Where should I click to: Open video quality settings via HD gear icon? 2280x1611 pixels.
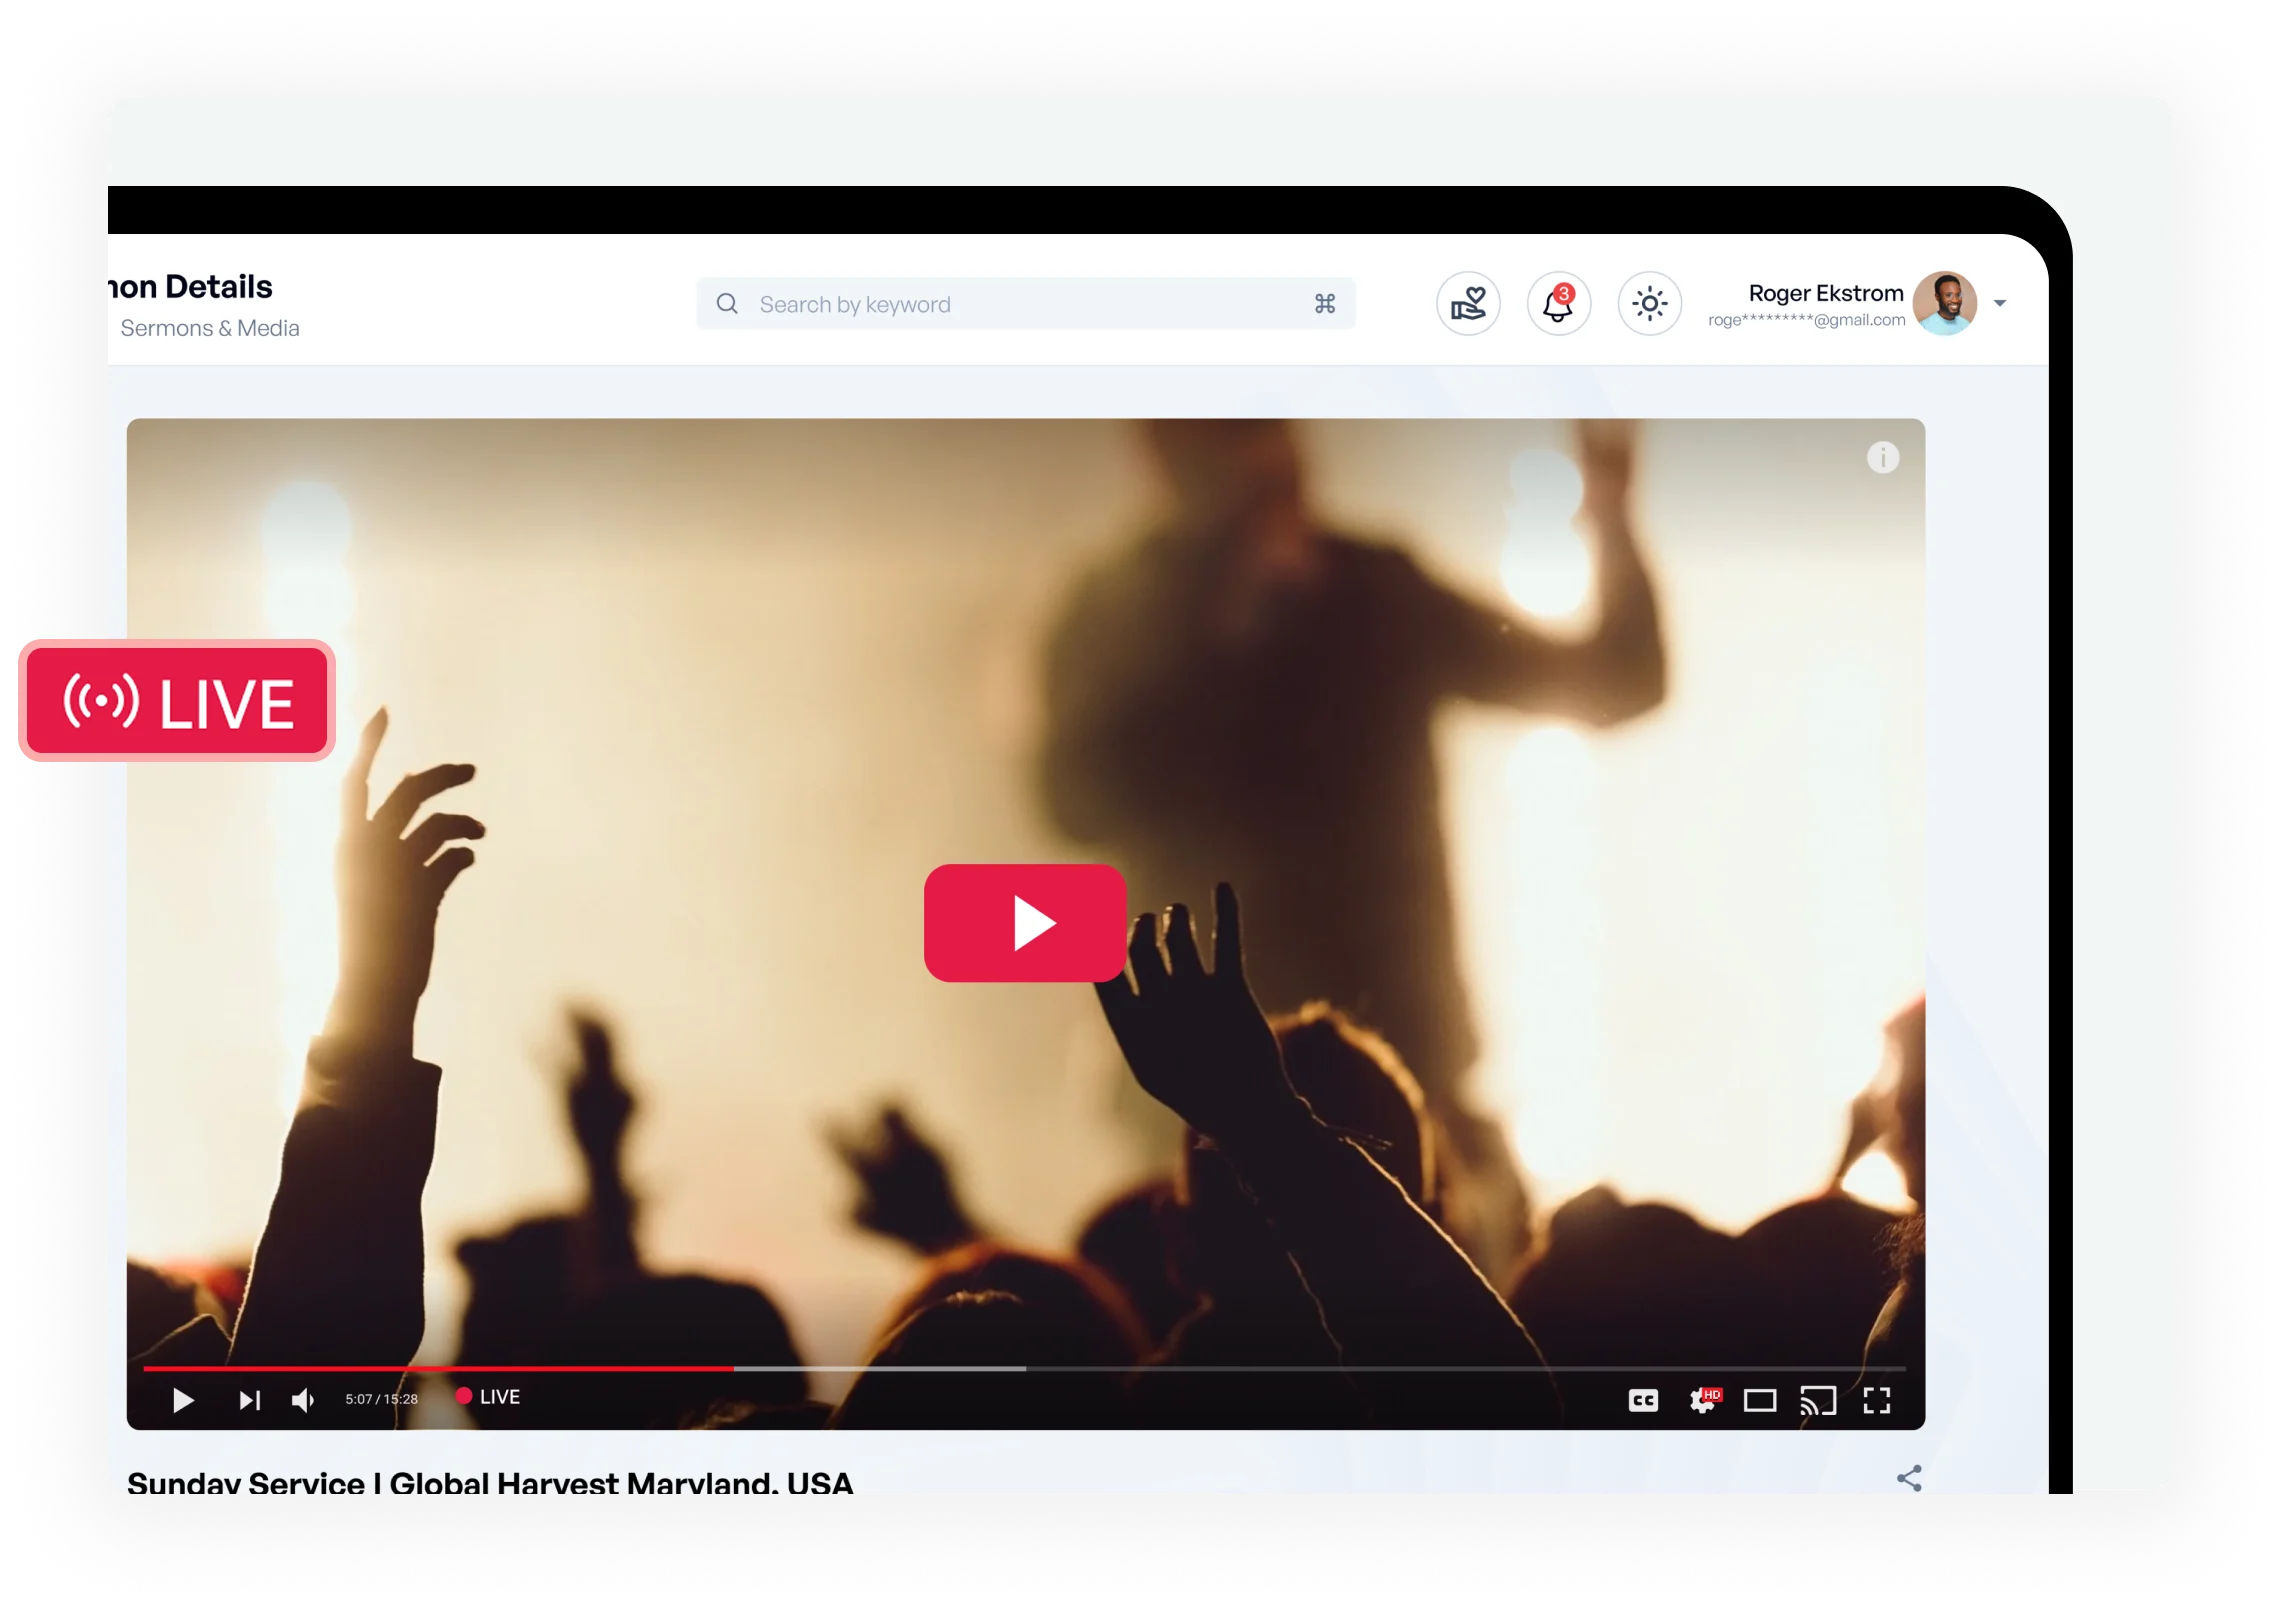pos(1702,1400)
